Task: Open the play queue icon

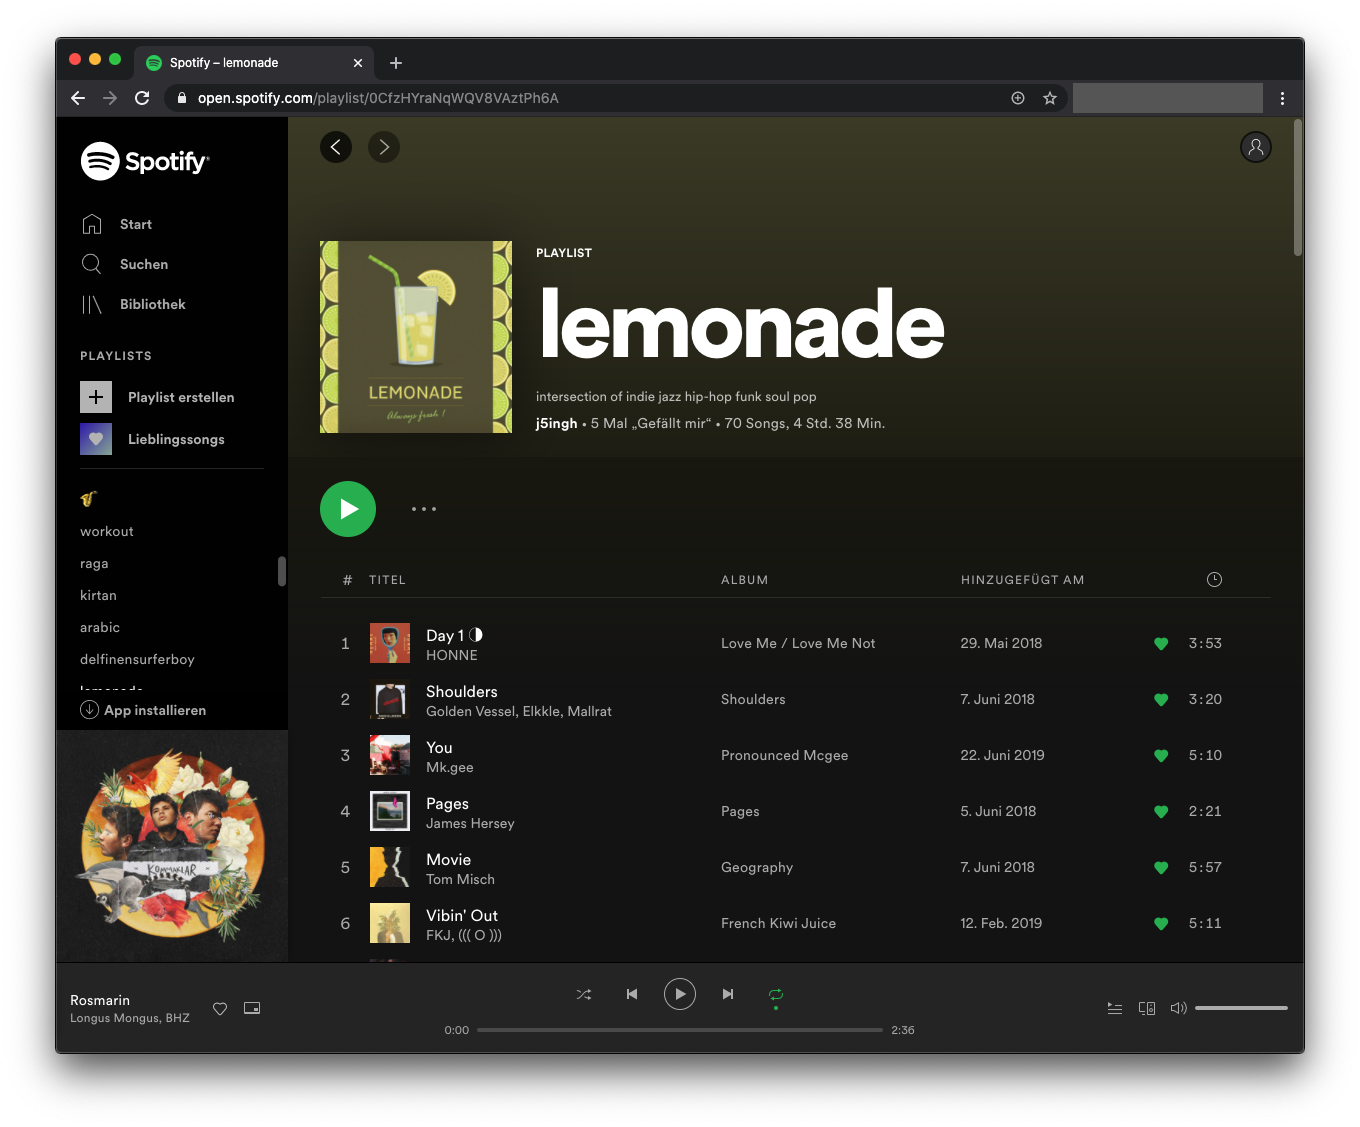Action: tap(1115, 1008)
